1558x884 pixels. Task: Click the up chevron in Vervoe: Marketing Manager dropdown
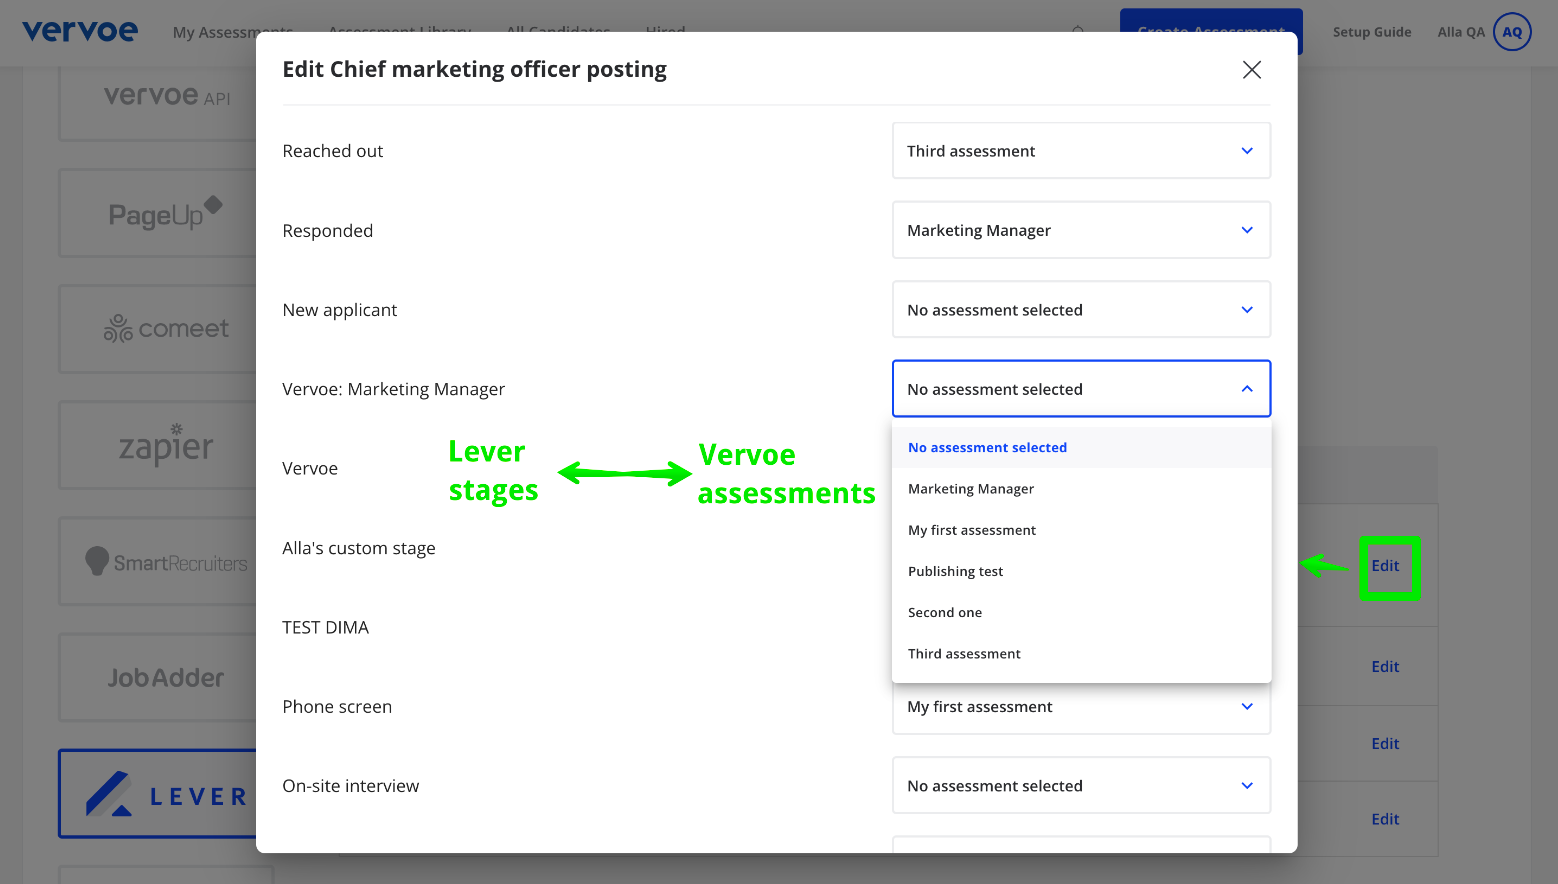pos(1247,389)
